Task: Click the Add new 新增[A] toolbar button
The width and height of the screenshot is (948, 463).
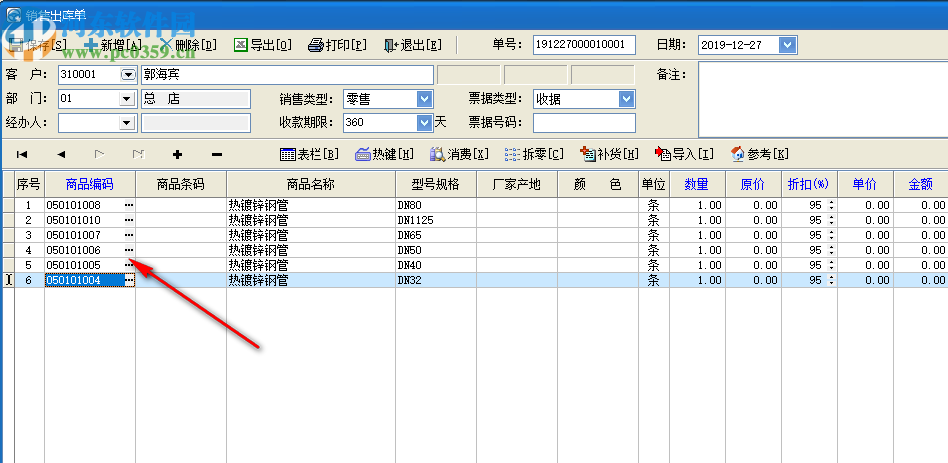Action: [114, 45]
